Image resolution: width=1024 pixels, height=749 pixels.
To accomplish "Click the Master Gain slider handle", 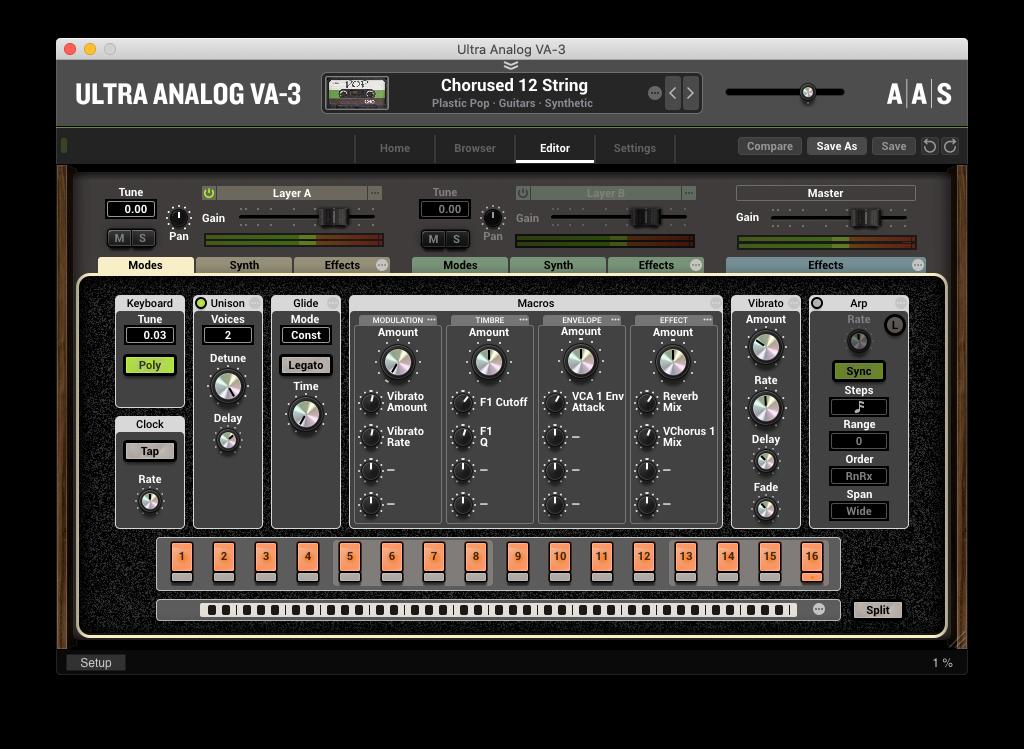I will (x=866, y=217).
